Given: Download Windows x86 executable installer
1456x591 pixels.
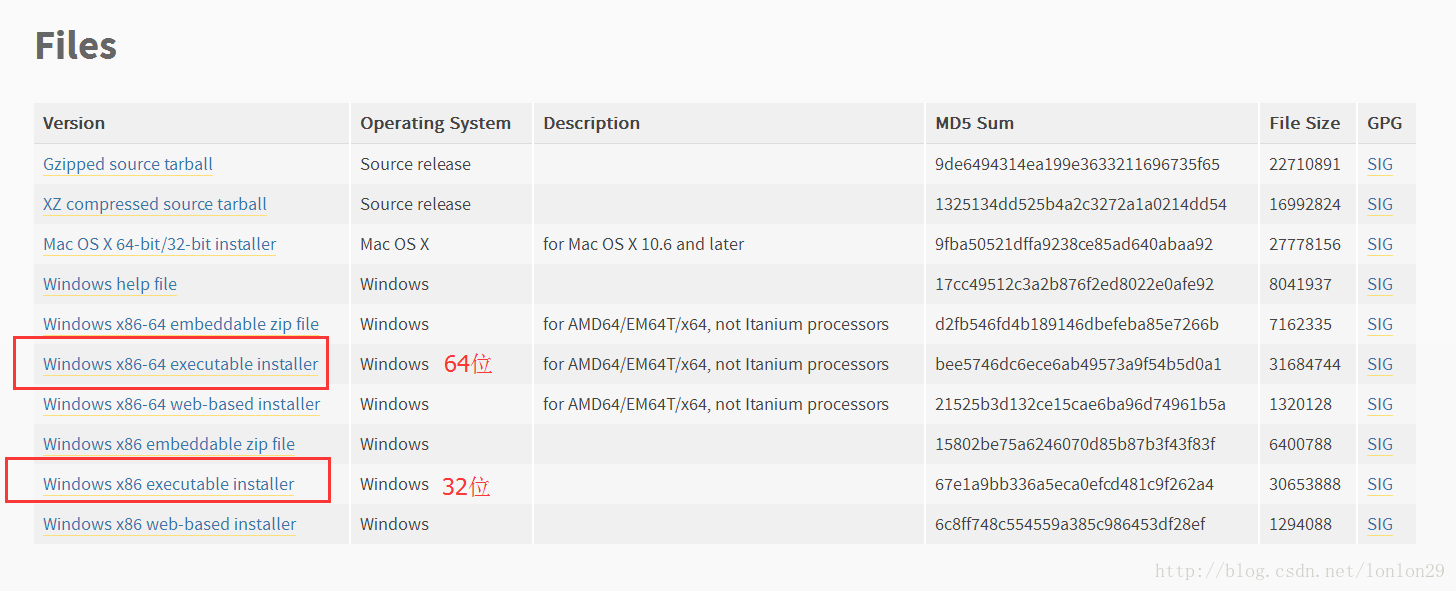Looking at the screenshot, I should pos(169,484).
